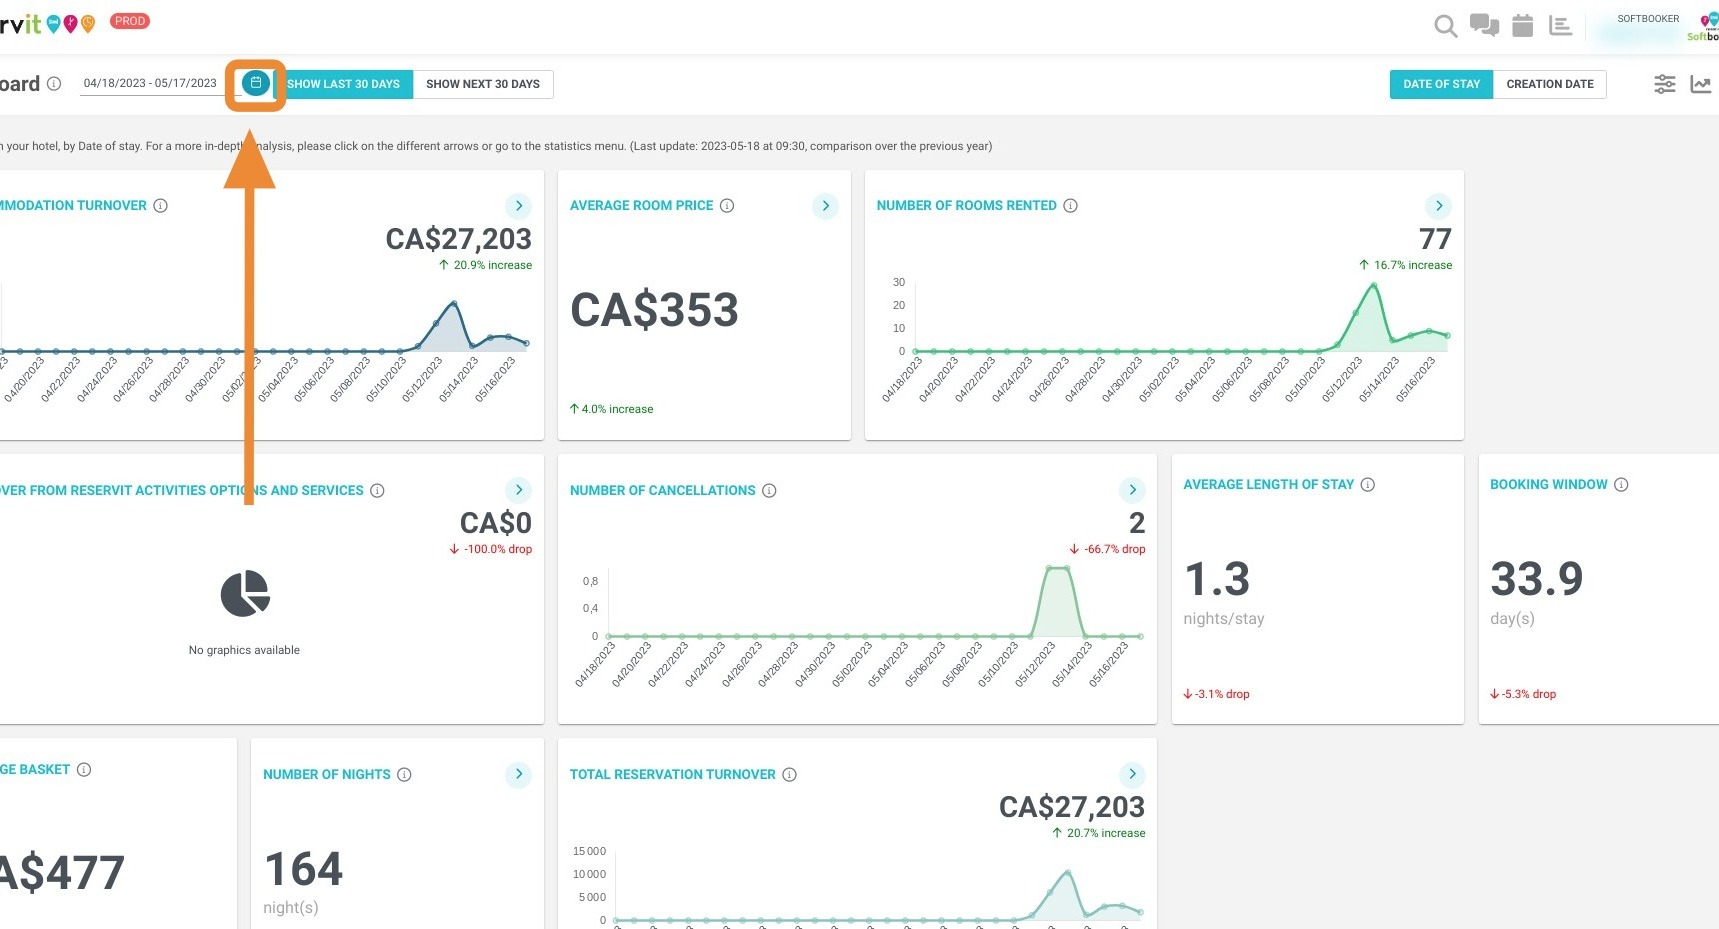The image size is (1719, 929).
Task: Show info for Number of Rooms Rented
Action: coord(1070,205)
